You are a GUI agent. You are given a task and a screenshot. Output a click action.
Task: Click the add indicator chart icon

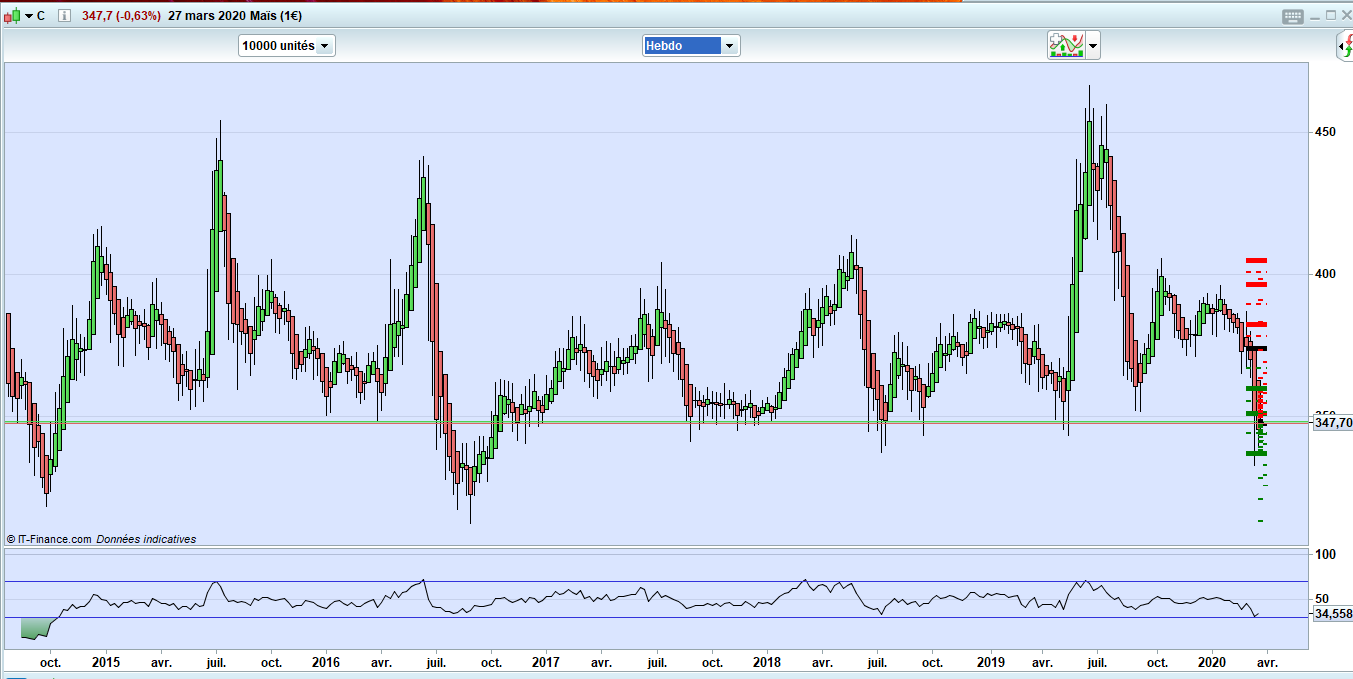(1066, 45)
